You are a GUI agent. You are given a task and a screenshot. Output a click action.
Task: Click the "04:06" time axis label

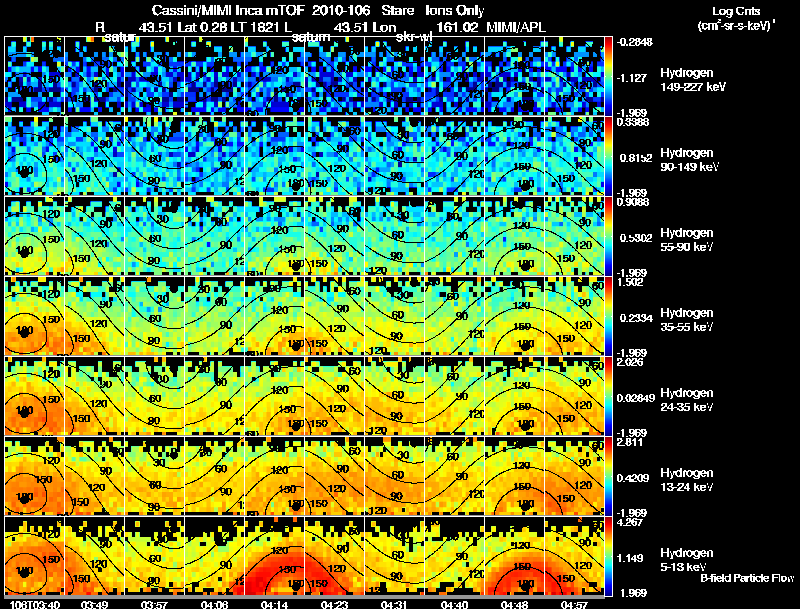(x=214, y=604)
